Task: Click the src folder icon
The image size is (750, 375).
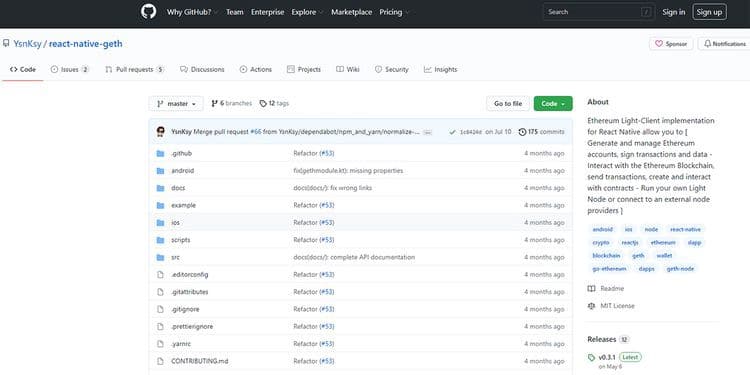Action: coord(160,257)
